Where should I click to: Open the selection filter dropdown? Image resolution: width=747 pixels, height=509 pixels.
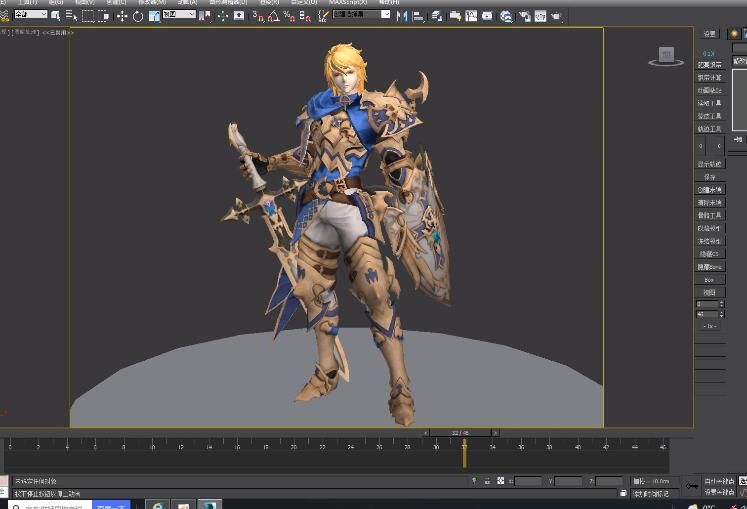coord(31,14)
